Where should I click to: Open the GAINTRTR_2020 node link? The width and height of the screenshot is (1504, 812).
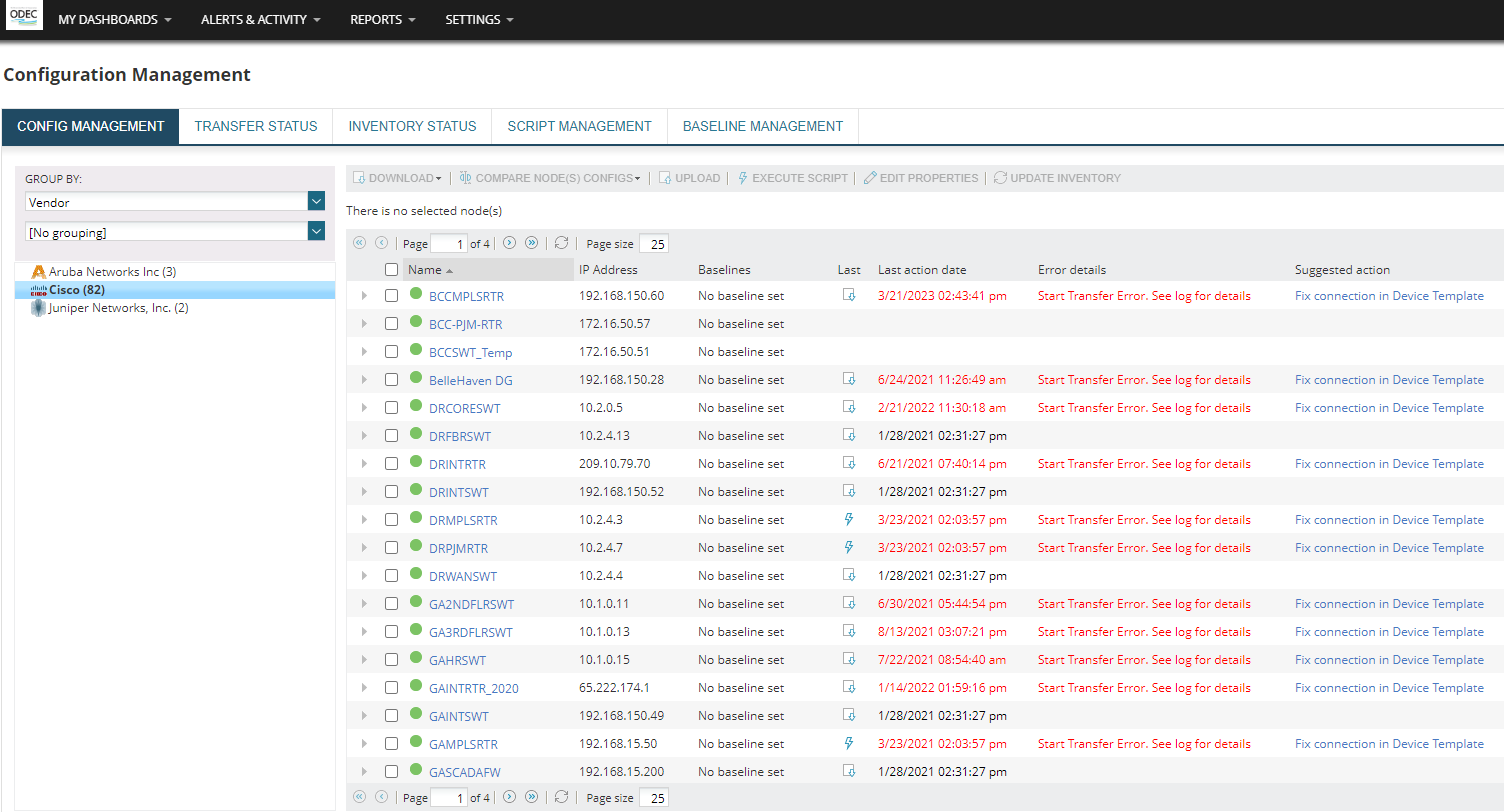pyautogui.click(x=474, y=688)
